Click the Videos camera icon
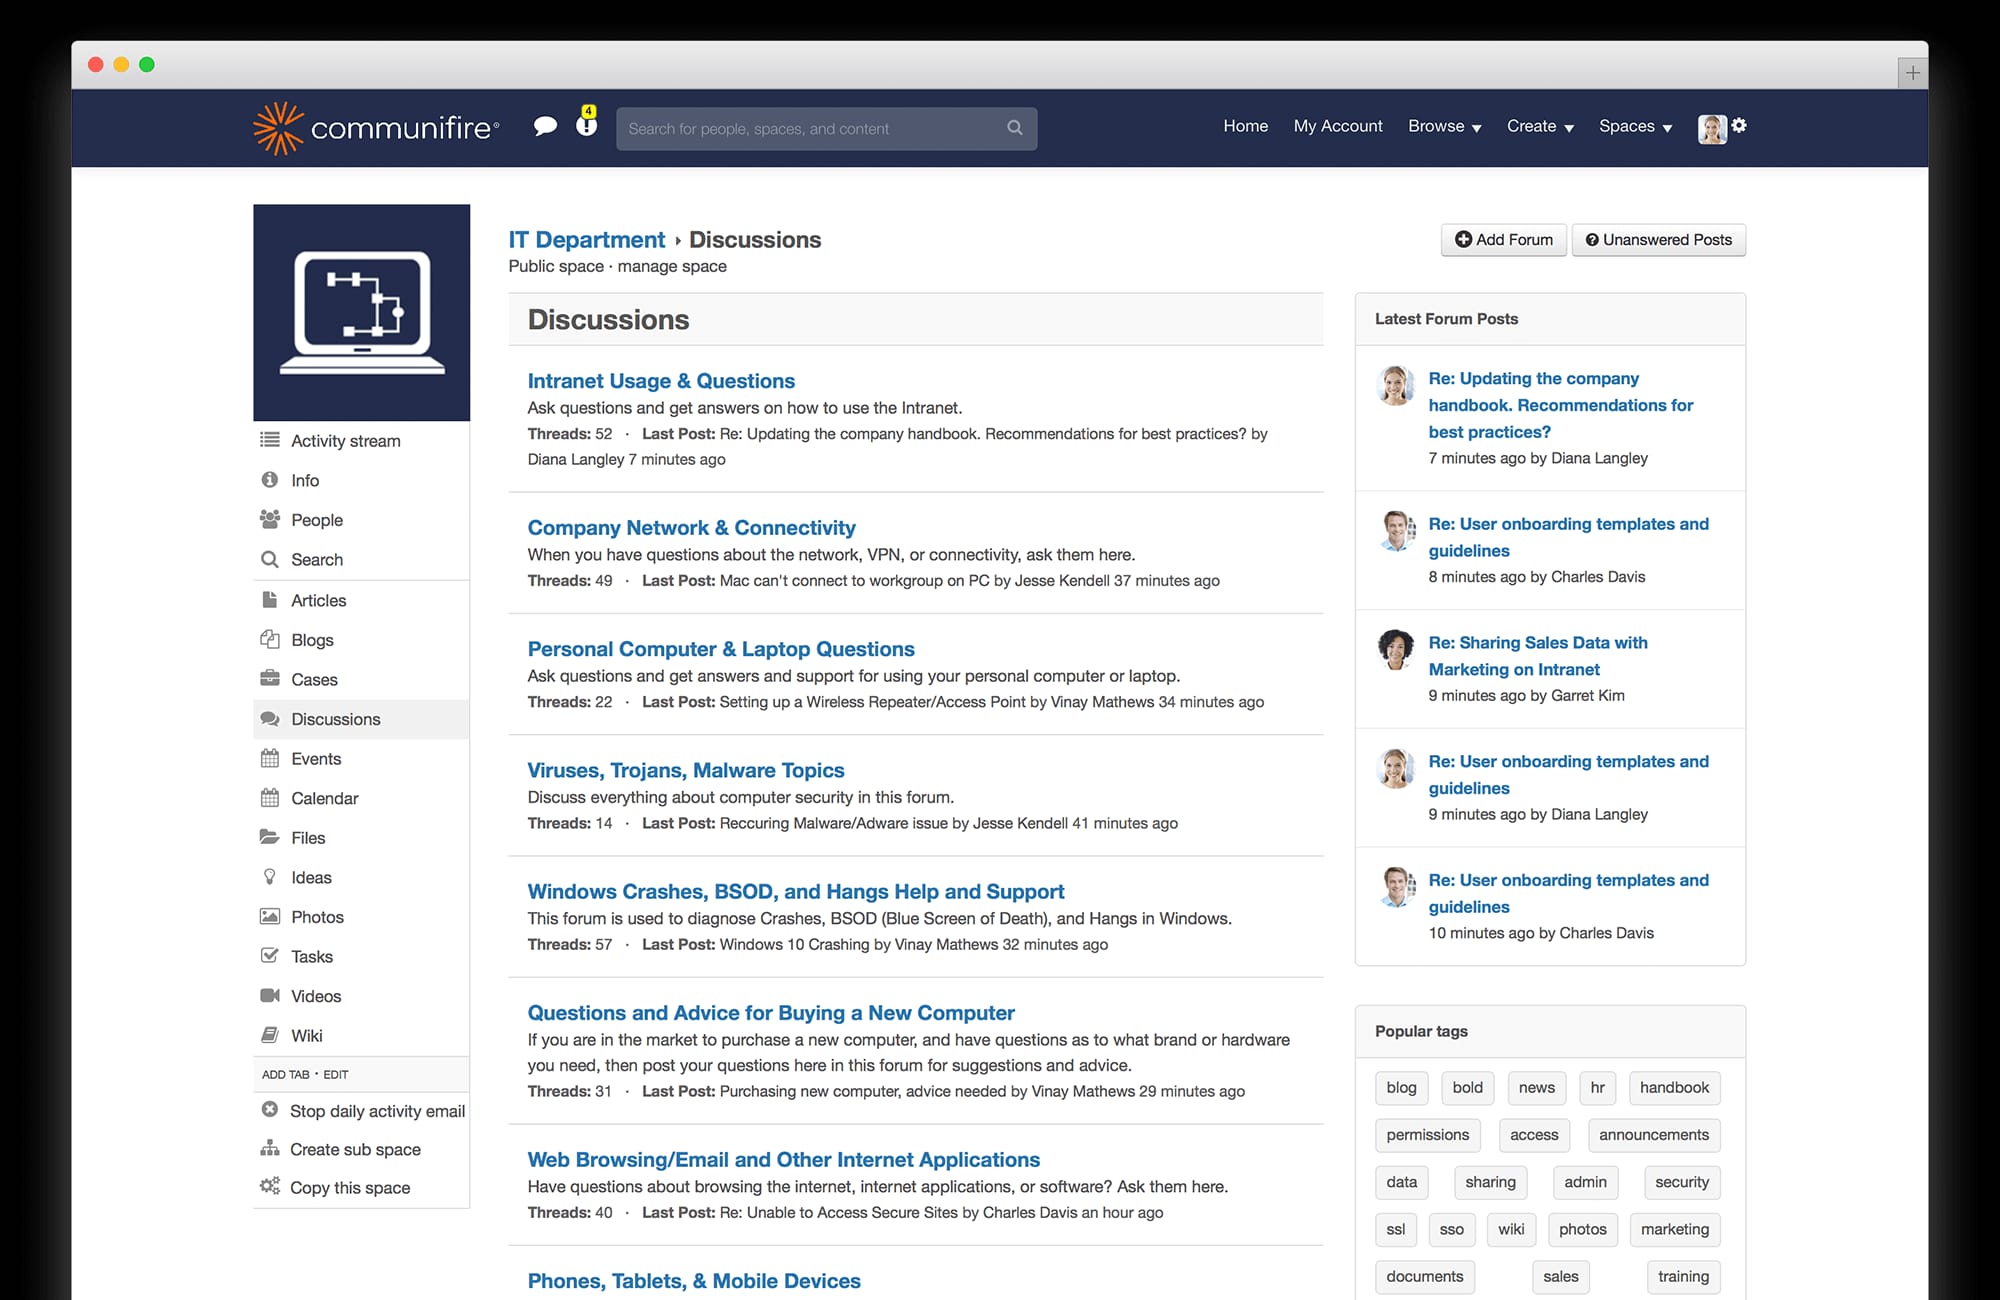Viewport: 2000px width, 1300px height. pyautogui.click(x=270, y=995)
